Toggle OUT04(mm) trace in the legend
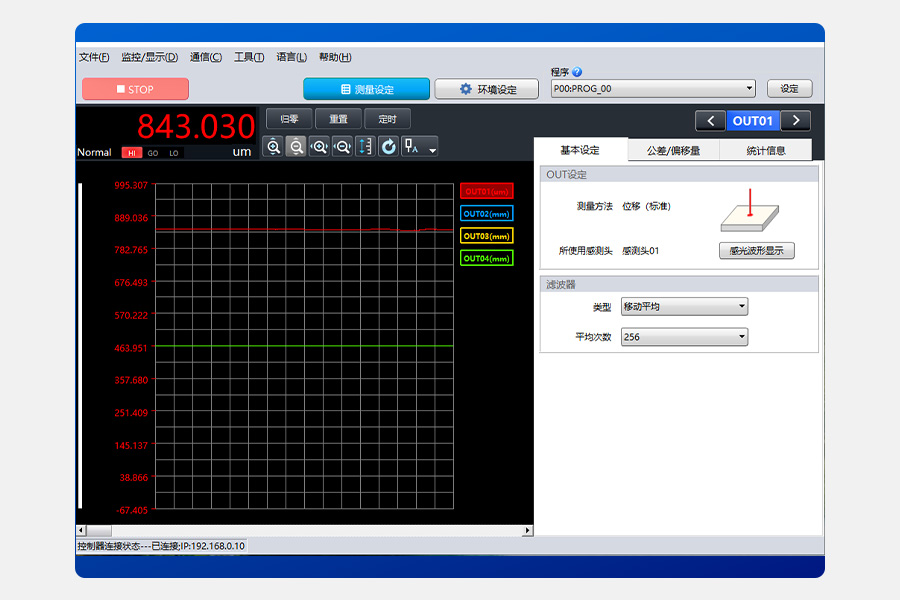 (487, 258)
